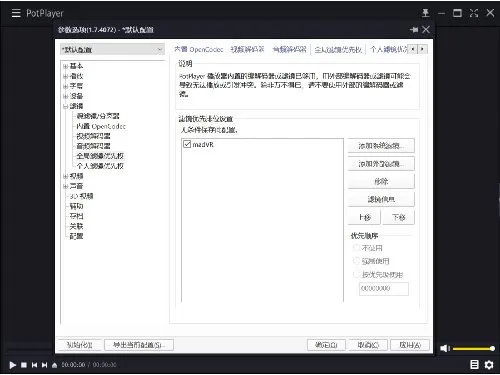Open the PotPlayer main menu hamburger icon
The width and height of the screenshot is (500, 375).
tap(16, 13)
